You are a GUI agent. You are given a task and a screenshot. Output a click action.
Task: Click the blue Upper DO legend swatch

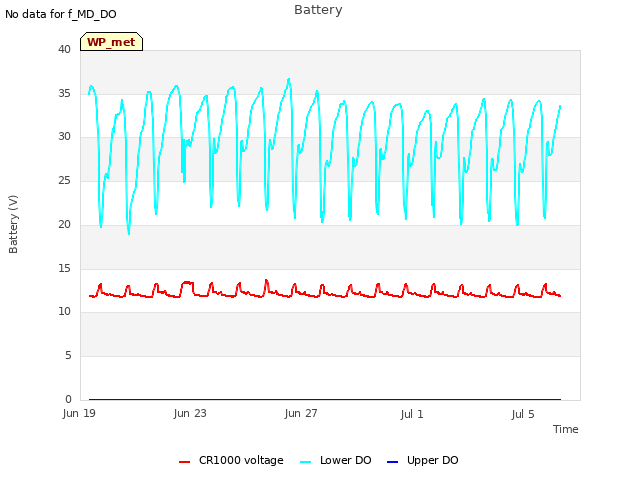[x=392, y=462]
